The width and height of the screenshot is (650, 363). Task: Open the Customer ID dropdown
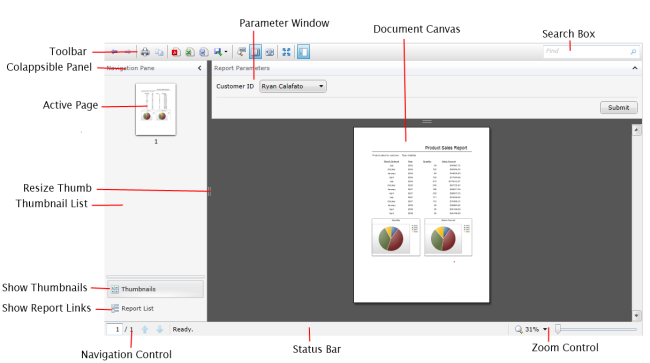point(293,86)
